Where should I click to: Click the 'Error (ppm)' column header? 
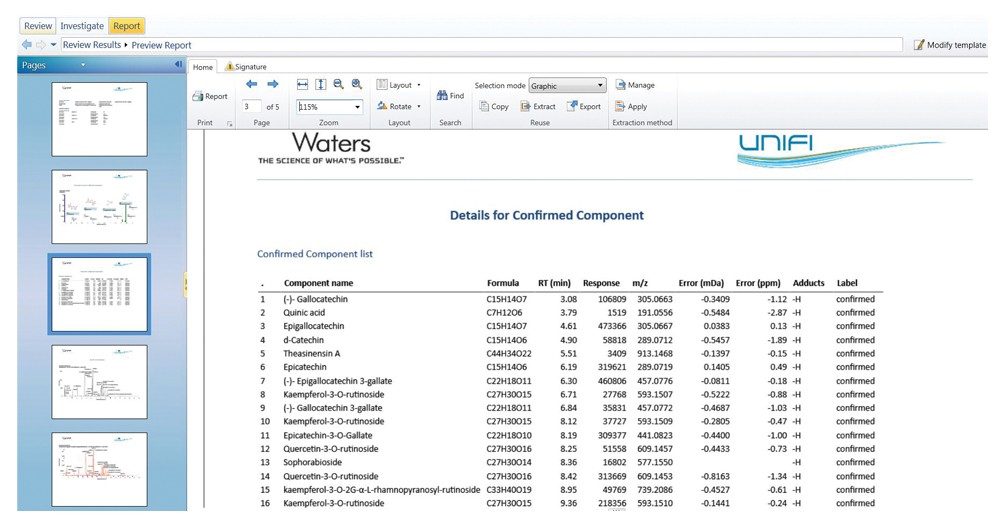[x=758, y=283]
